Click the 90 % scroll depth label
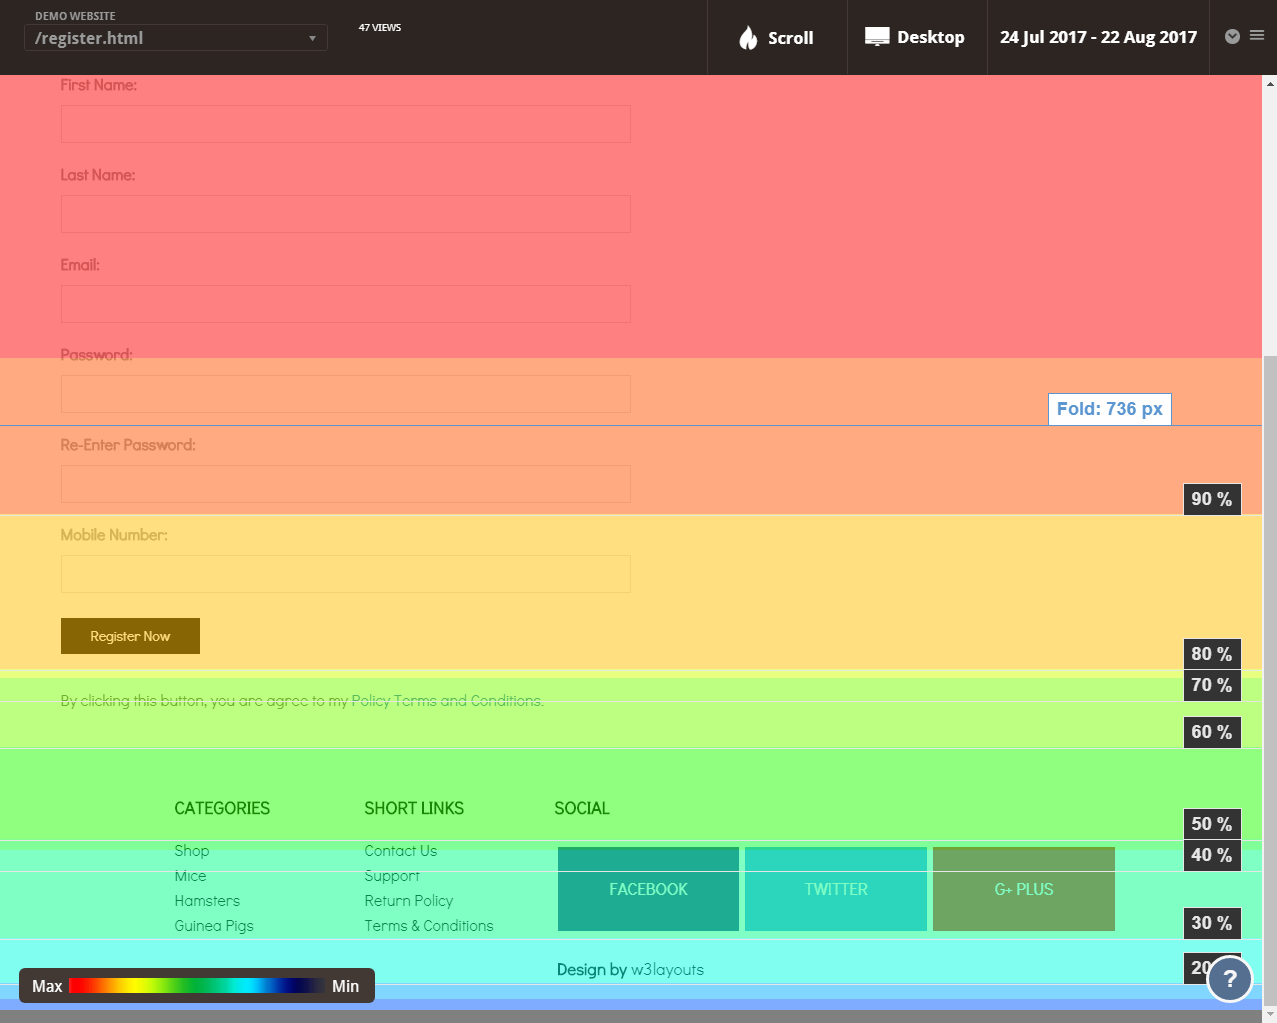 (1212, 499)
